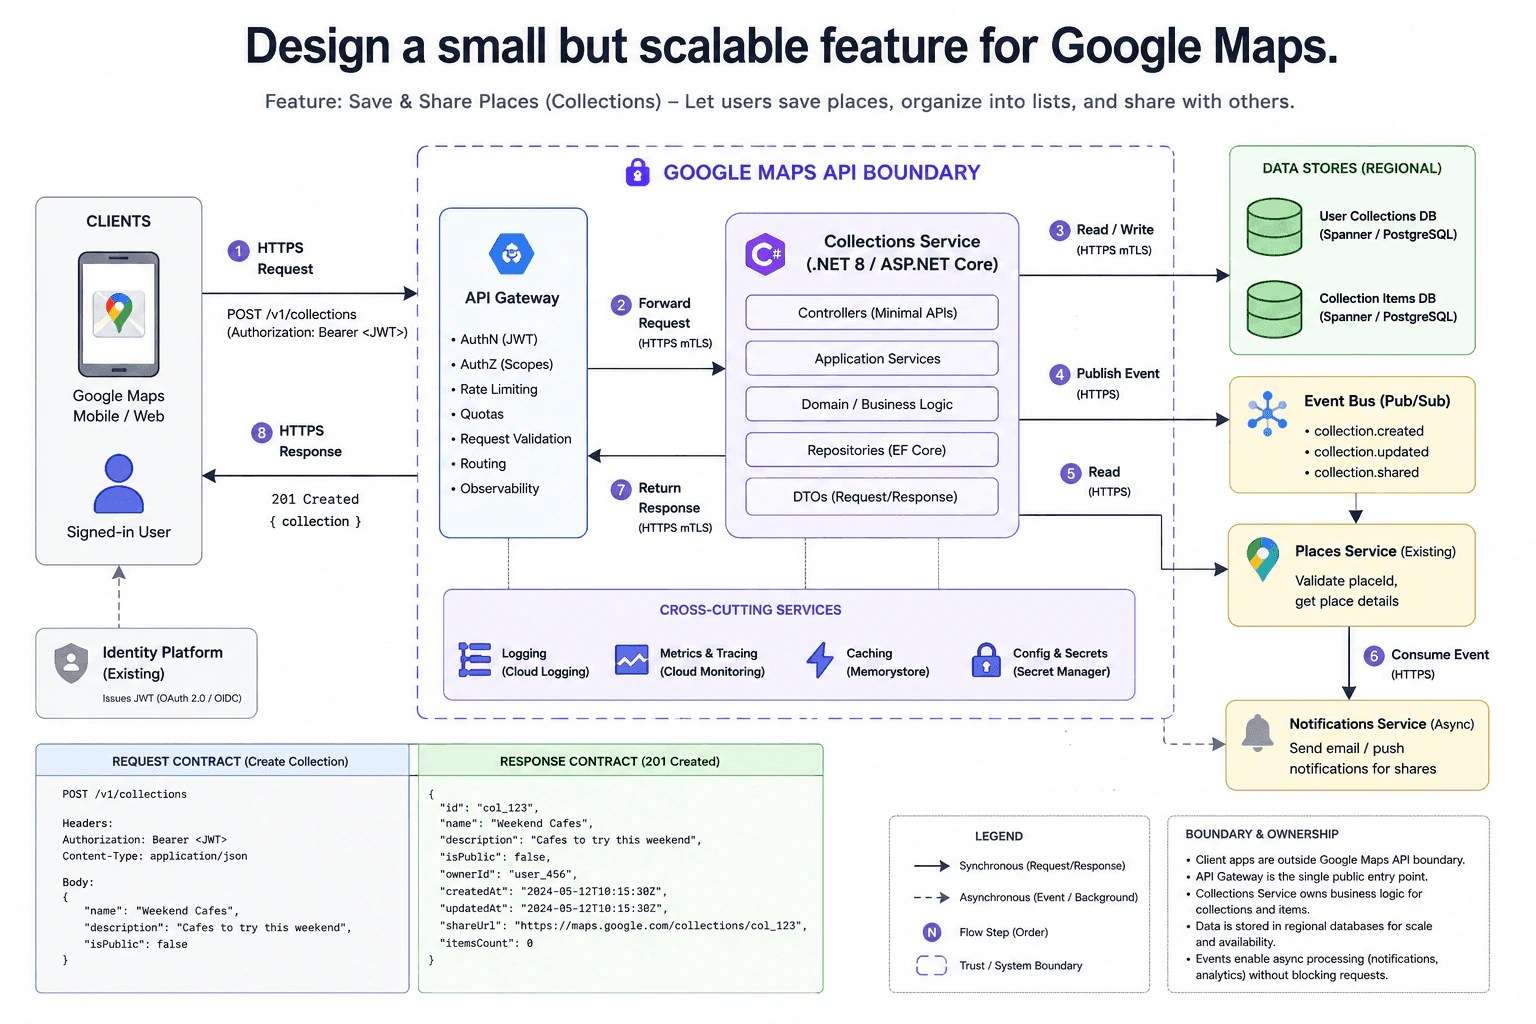
Task: Select the "Notifications Service (Async)" title
Action: coord(1382,724)
